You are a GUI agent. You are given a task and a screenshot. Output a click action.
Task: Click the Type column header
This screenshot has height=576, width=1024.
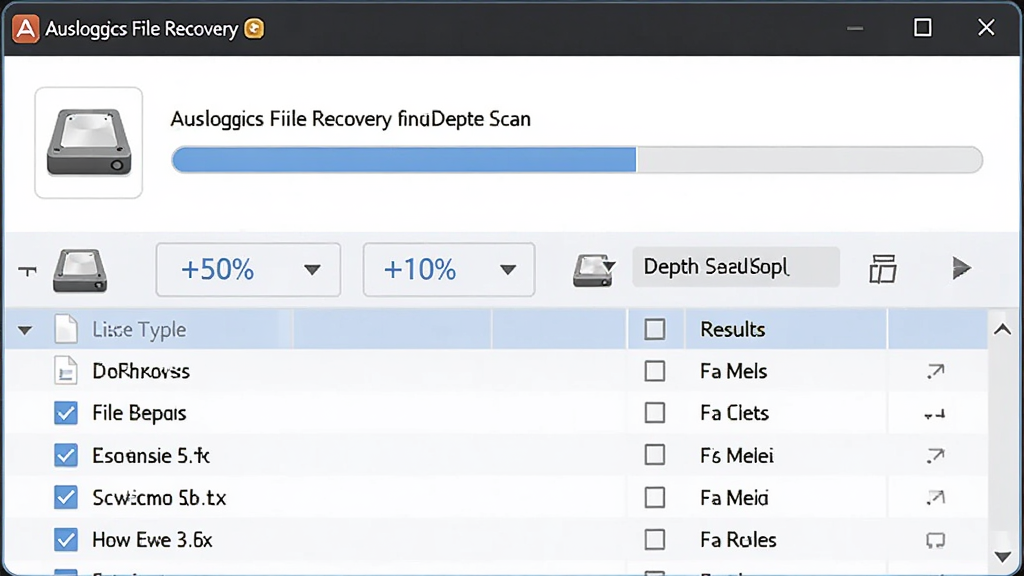139,330
